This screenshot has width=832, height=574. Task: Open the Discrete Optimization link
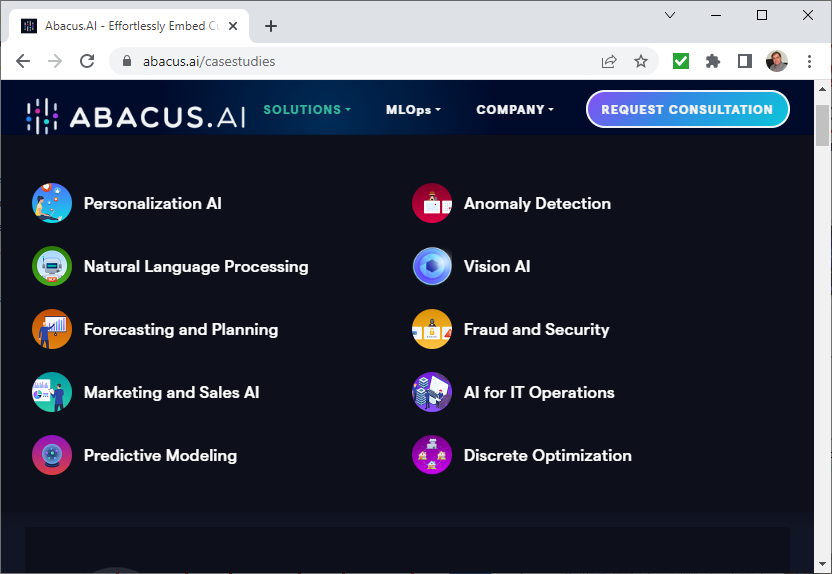click(548, 455)
